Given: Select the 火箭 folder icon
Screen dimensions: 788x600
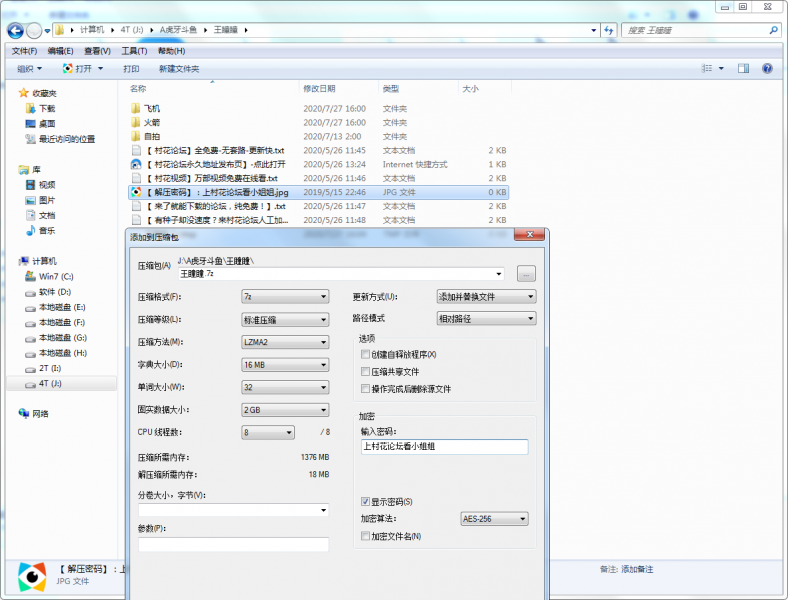Looking at the screenshot, I should tap(136, 122).
